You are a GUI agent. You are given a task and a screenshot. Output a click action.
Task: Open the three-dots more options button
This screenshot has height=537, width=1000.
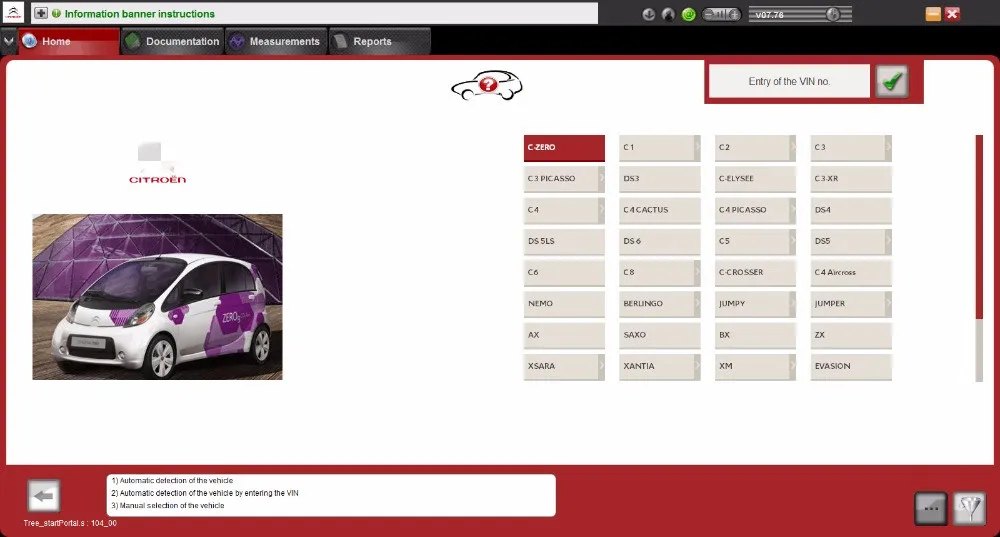click(x=930, y=508)
